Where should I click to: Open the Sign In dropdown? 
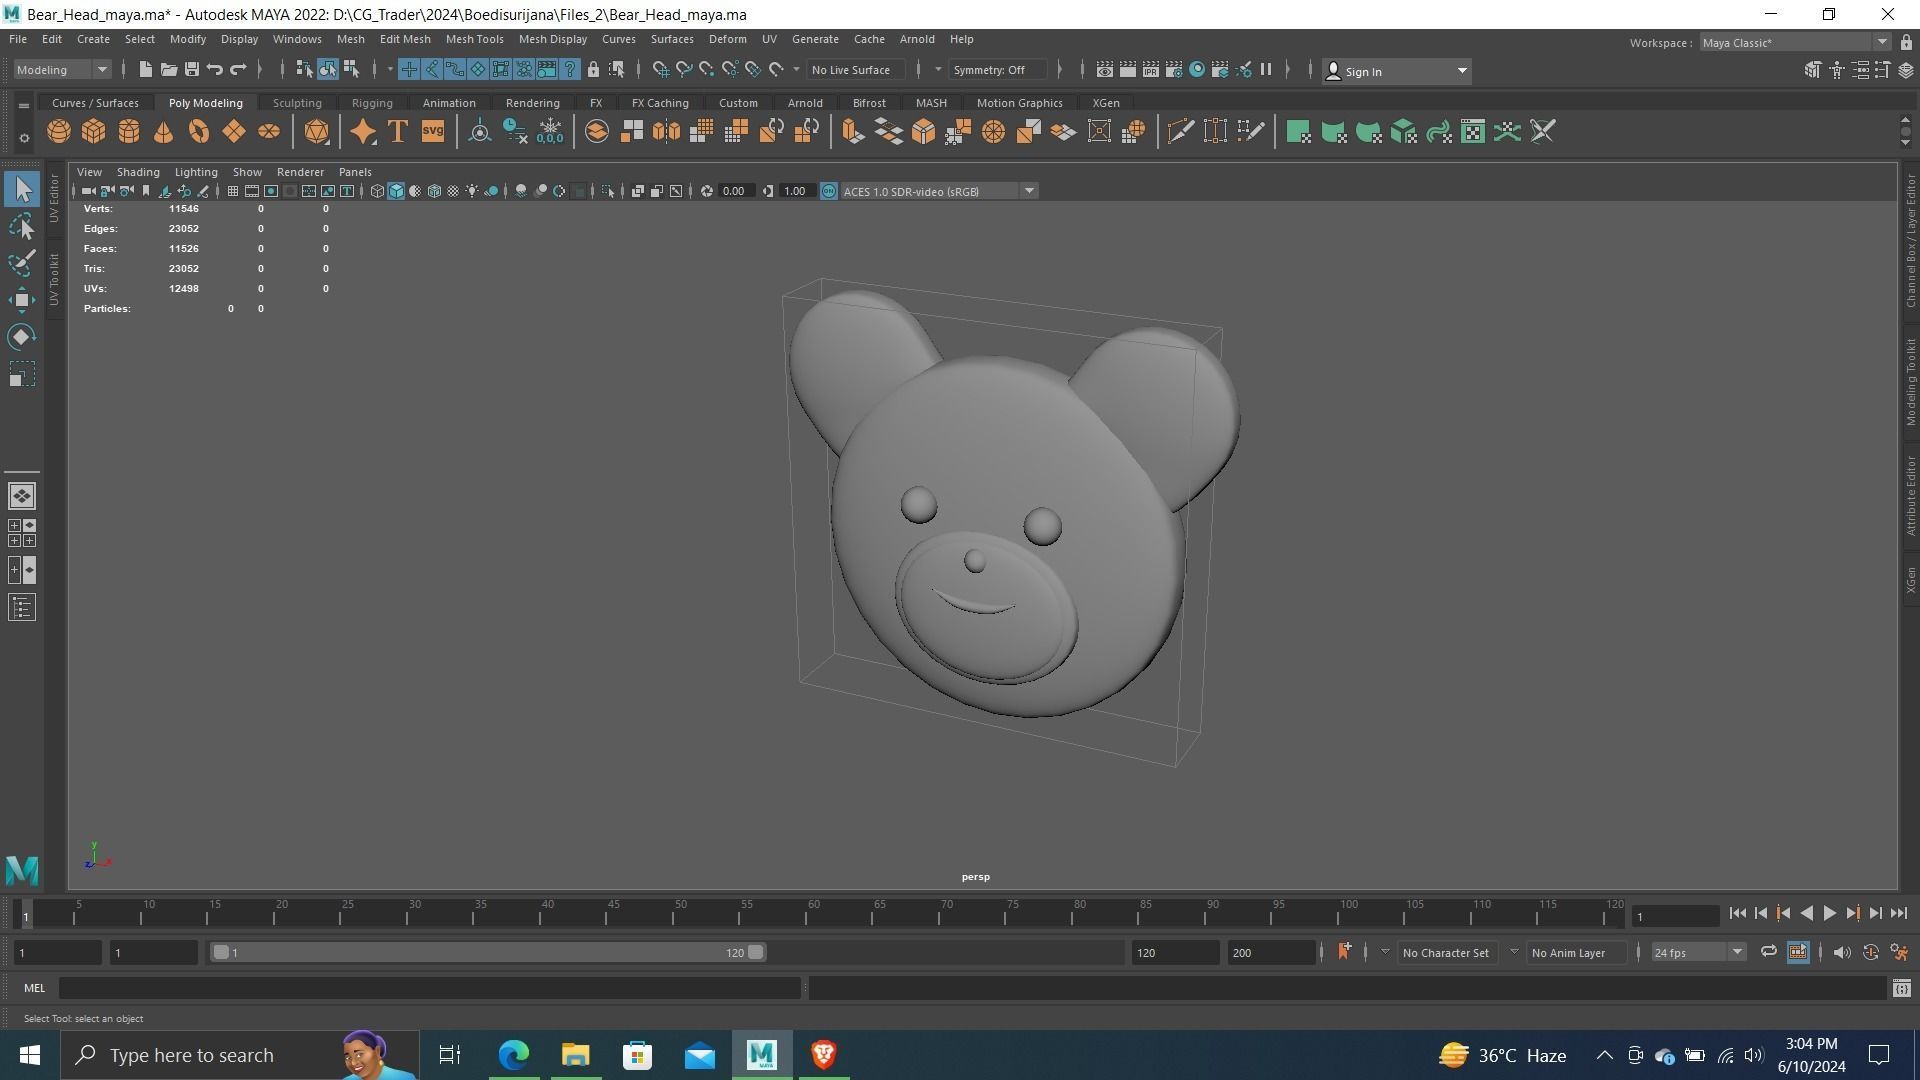click(1396, 71)
